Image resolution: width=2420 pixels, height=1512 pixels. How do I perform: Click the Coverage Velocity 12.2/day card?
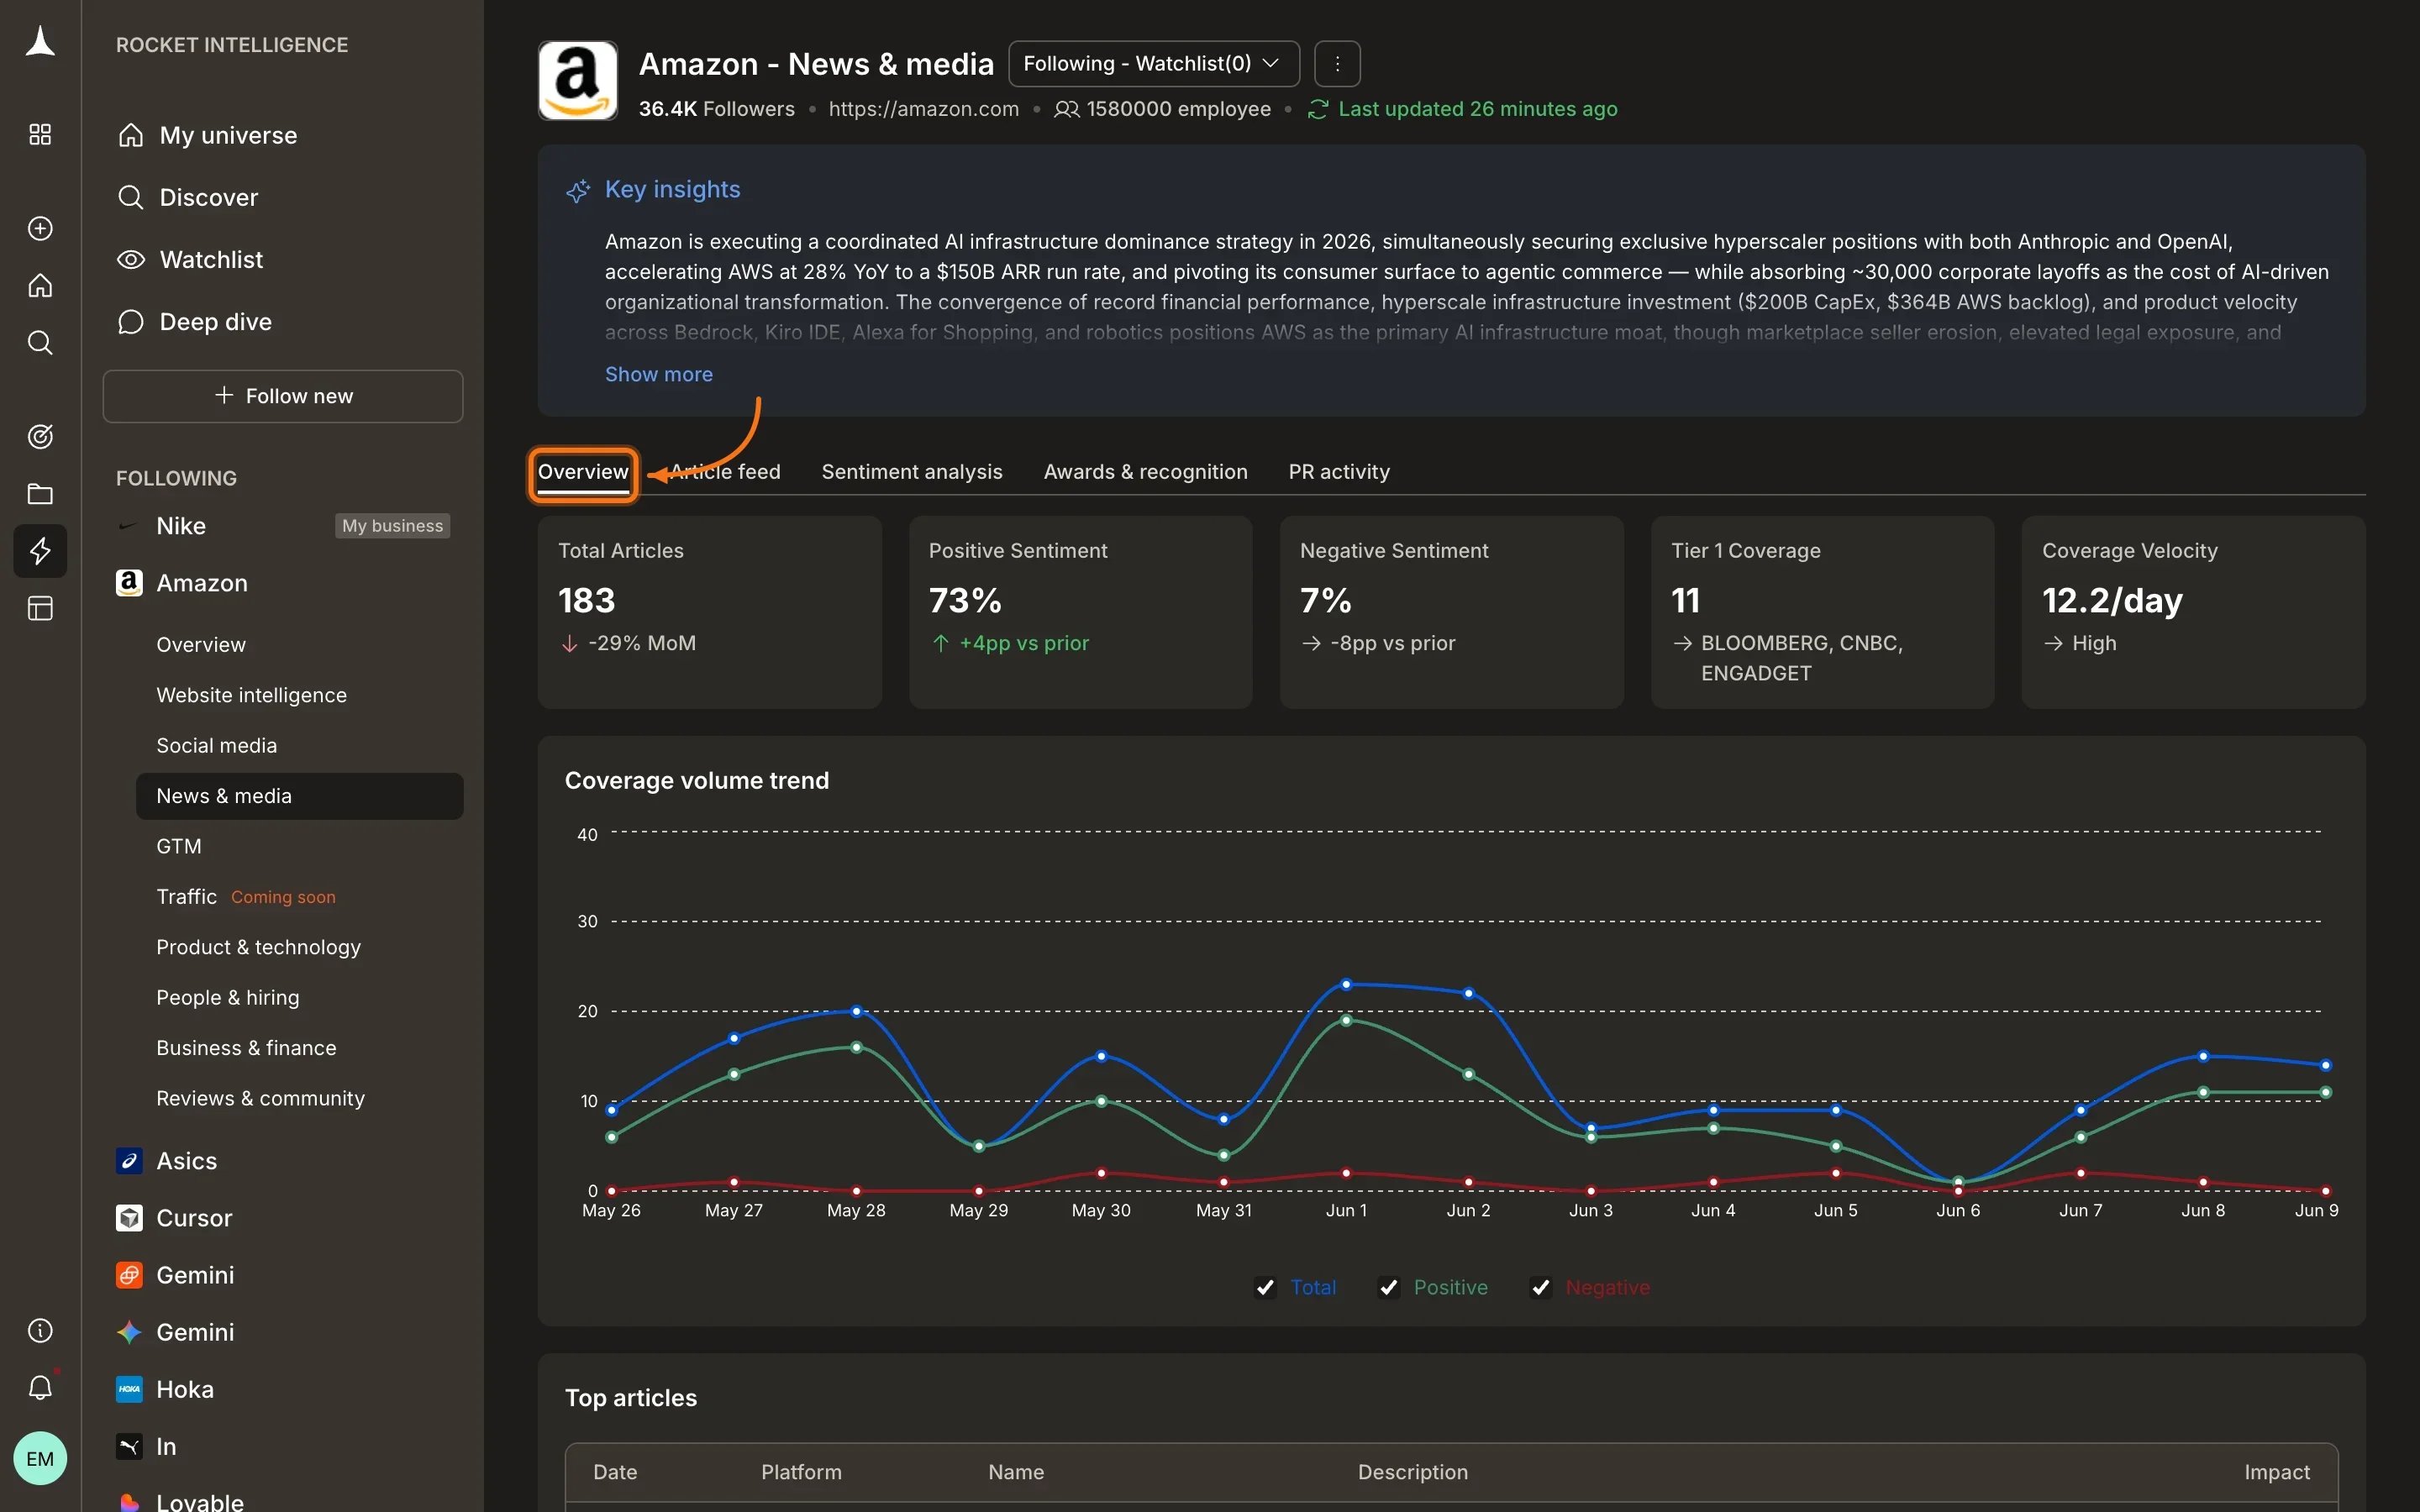coord(2193,612)
